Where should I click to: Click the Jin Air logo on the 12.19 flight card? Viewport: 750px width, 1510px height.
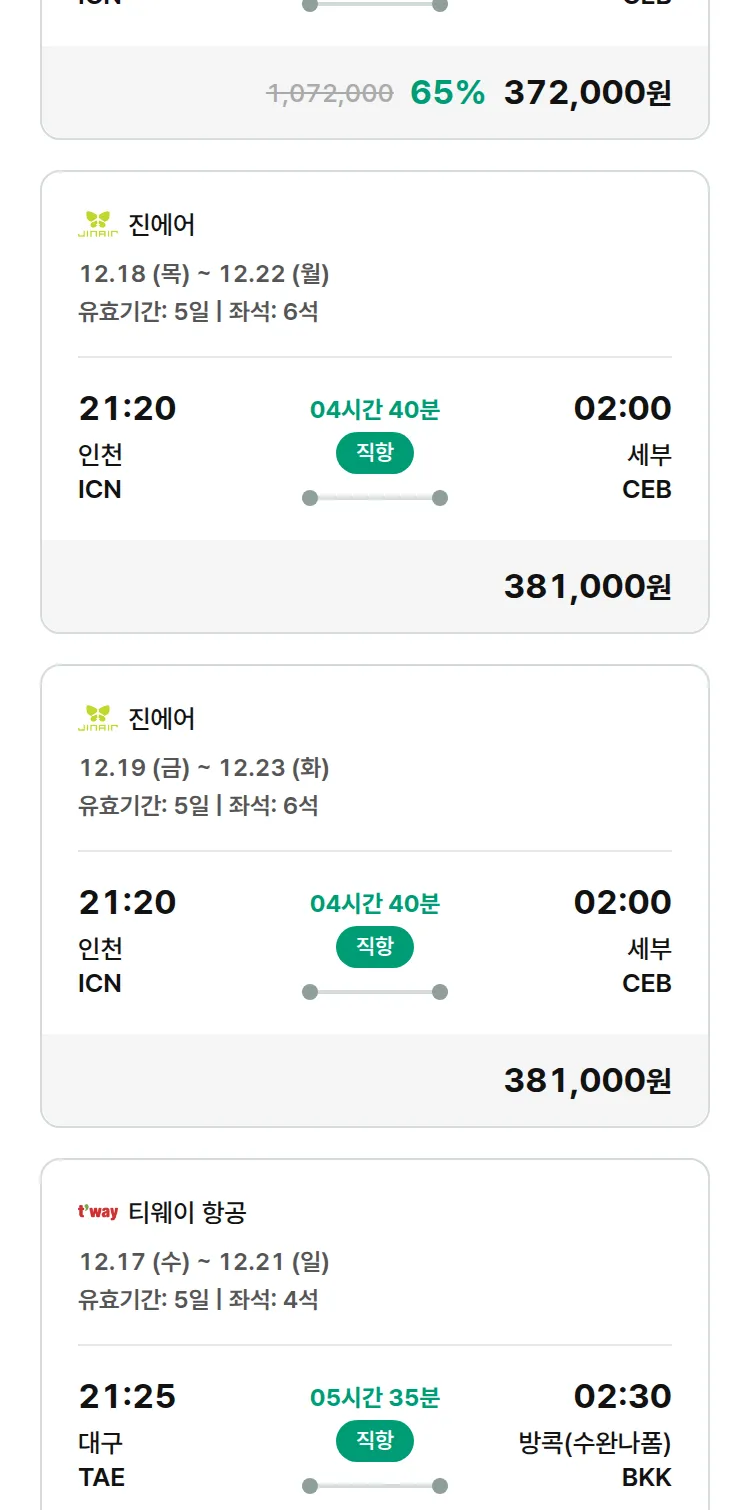tap(98, 718)
